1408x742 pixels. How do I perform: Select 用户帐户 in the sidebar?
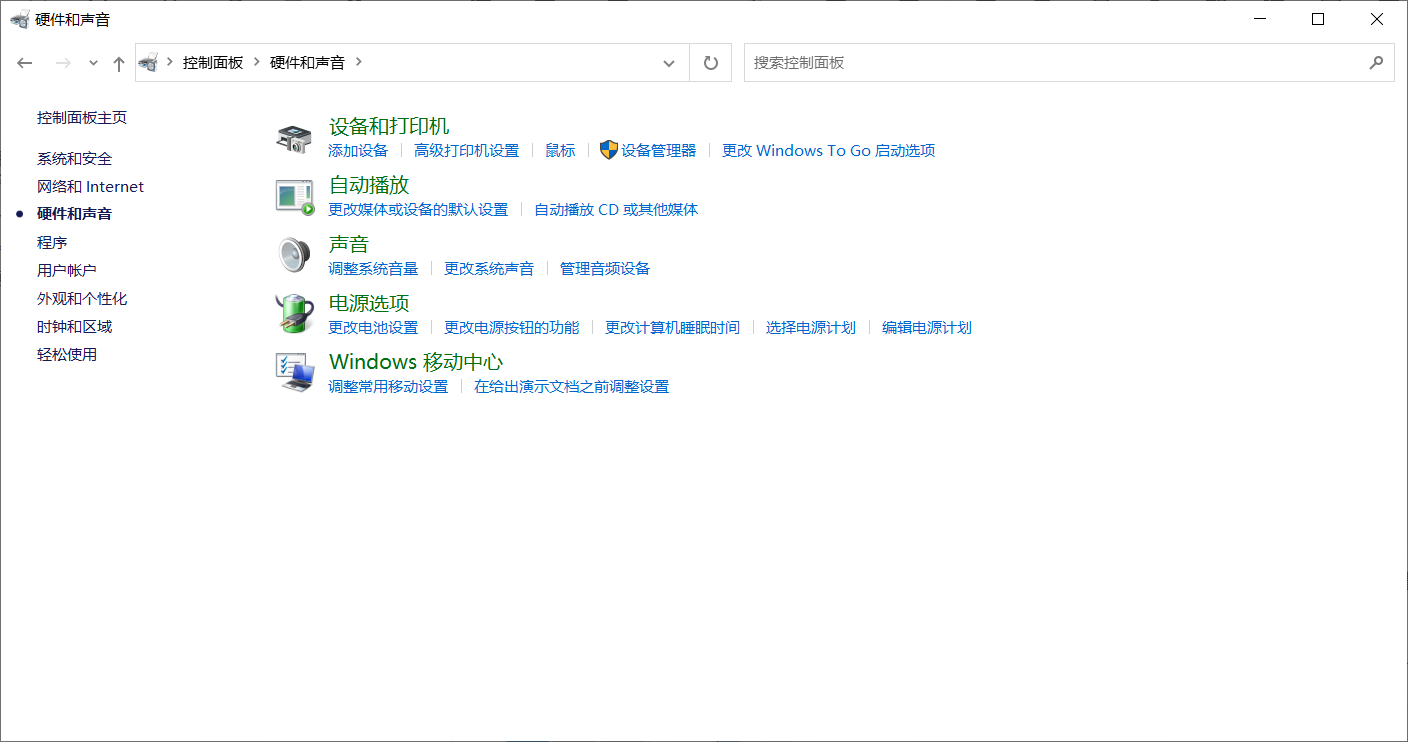click(67, 270)
